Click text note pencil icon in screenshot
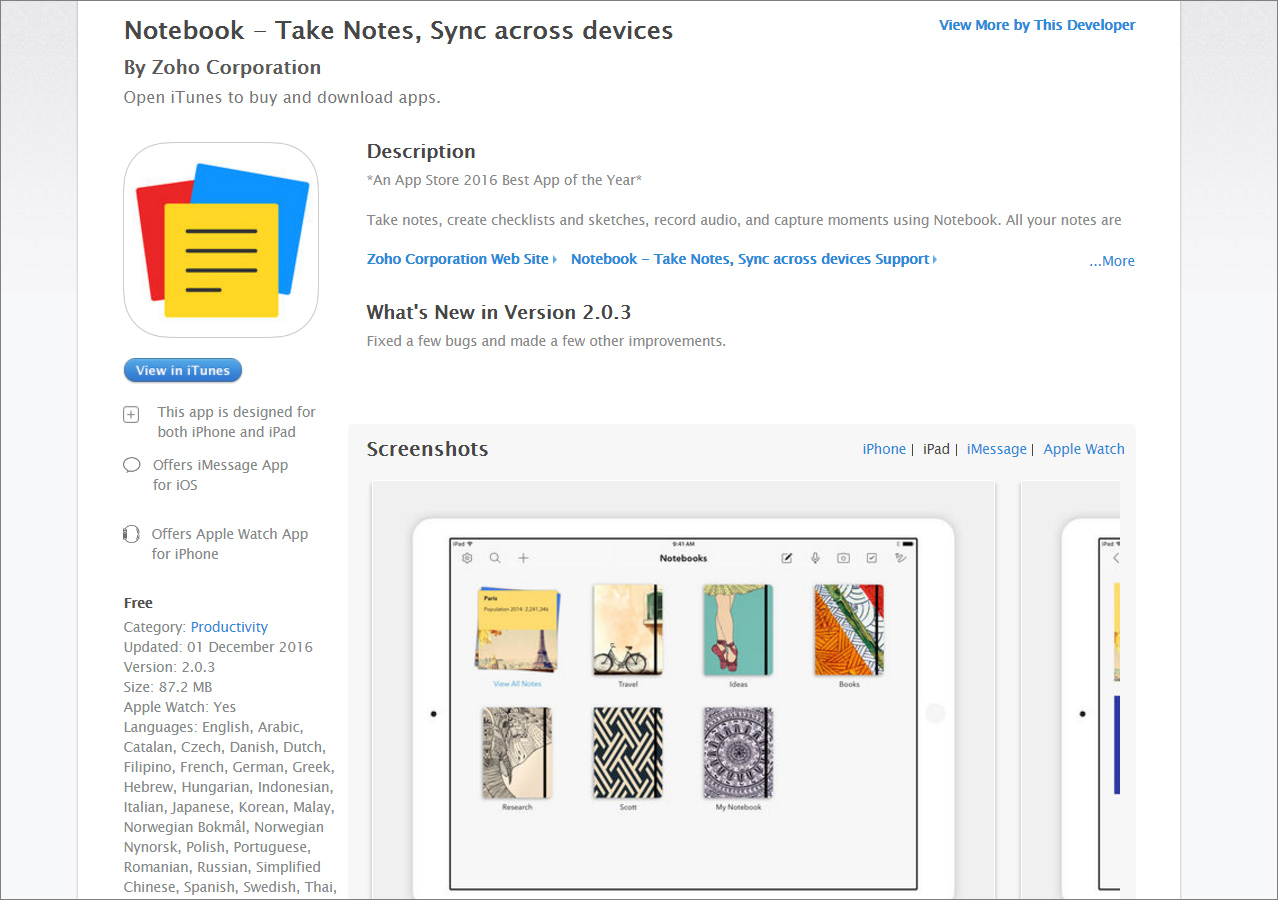 pos(787,558)
